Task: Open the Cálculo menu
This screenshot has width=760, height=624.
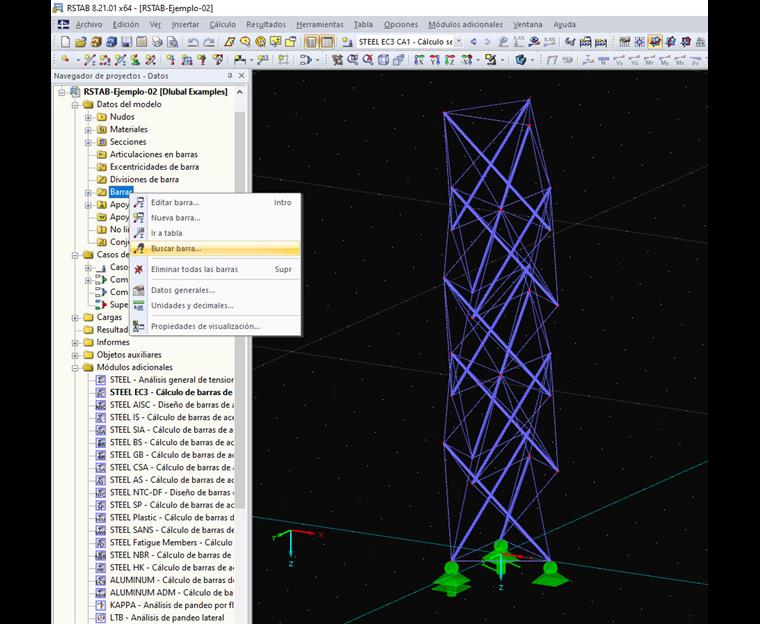Action: 222,24
